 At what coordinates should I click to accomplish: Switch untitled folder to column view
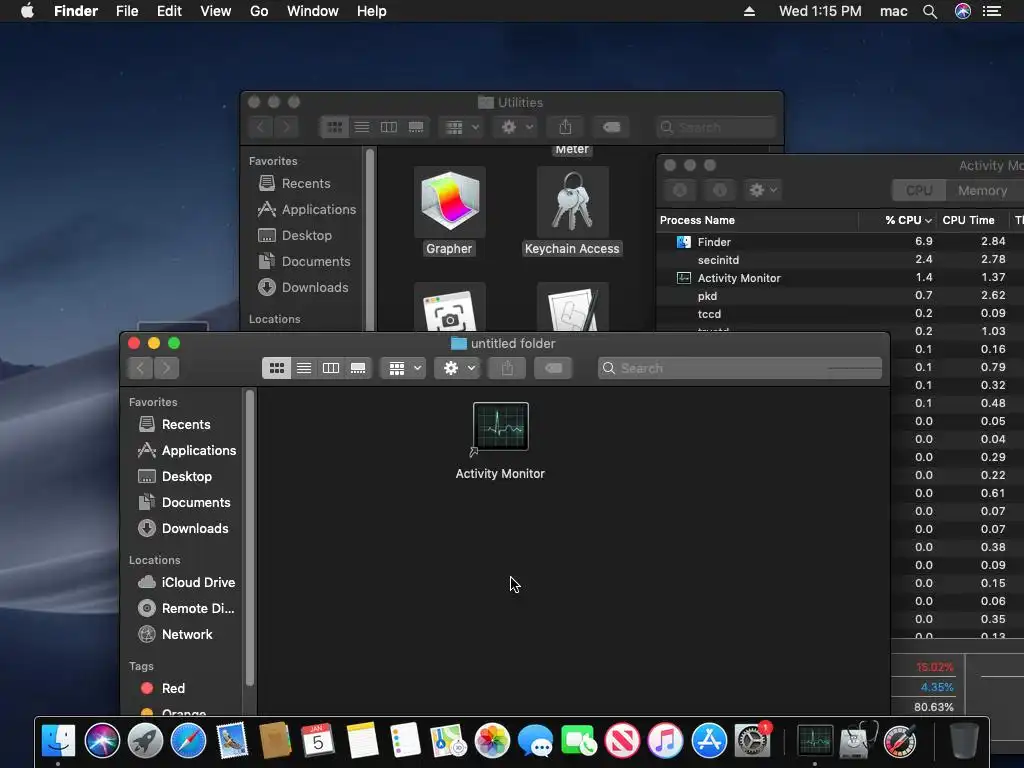pos(331,368)
